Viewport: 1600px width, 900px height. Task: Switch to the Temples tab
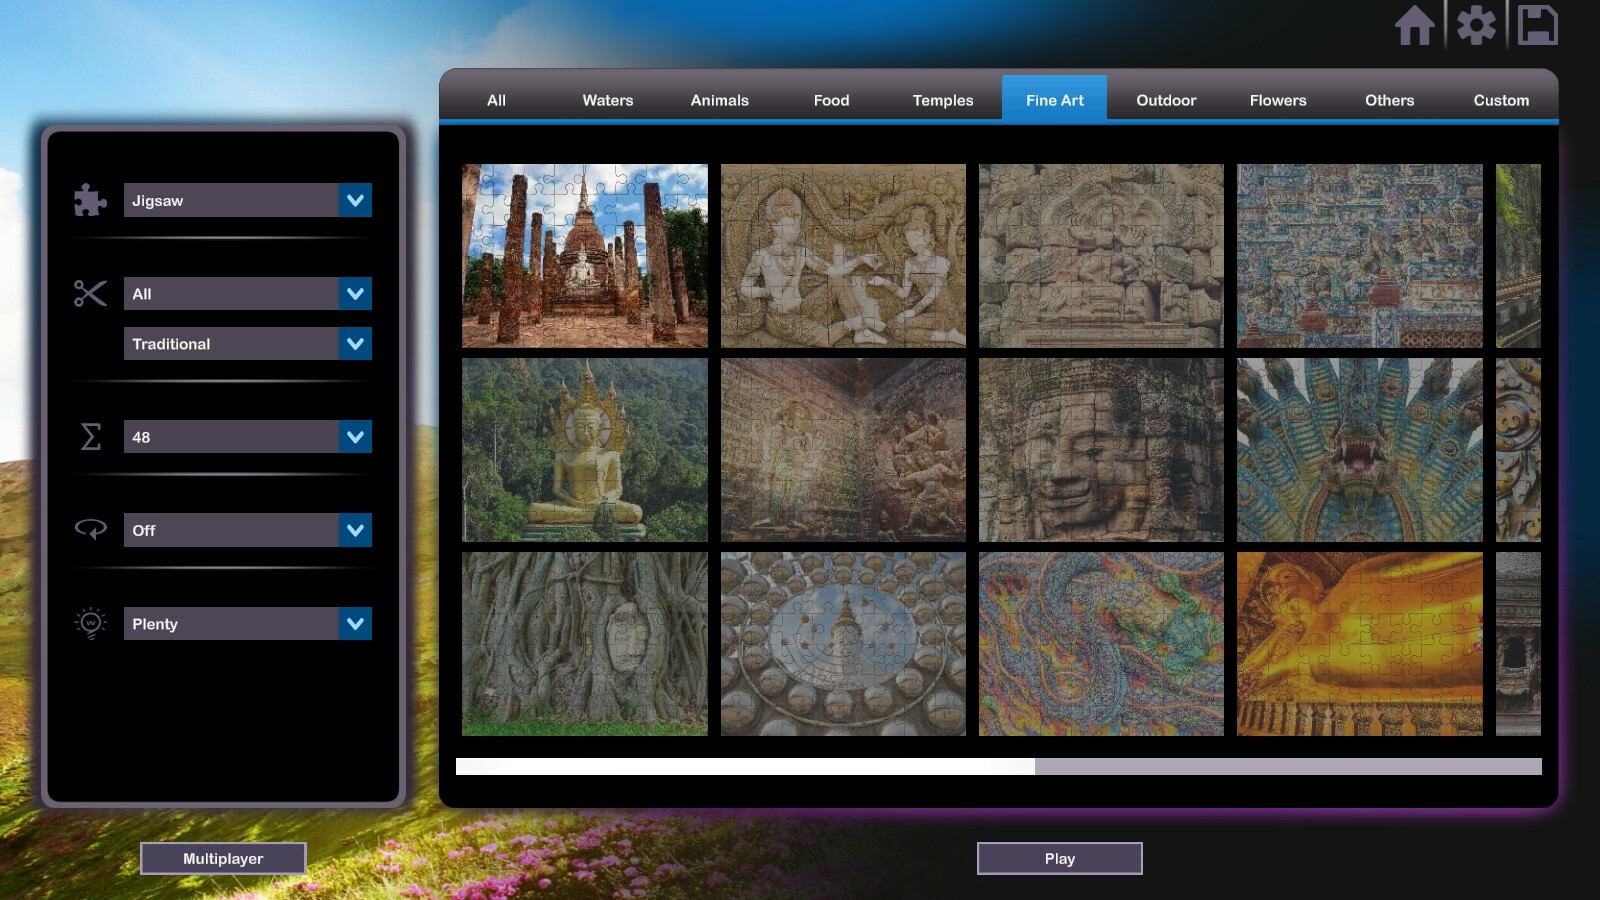click(941, 100)
